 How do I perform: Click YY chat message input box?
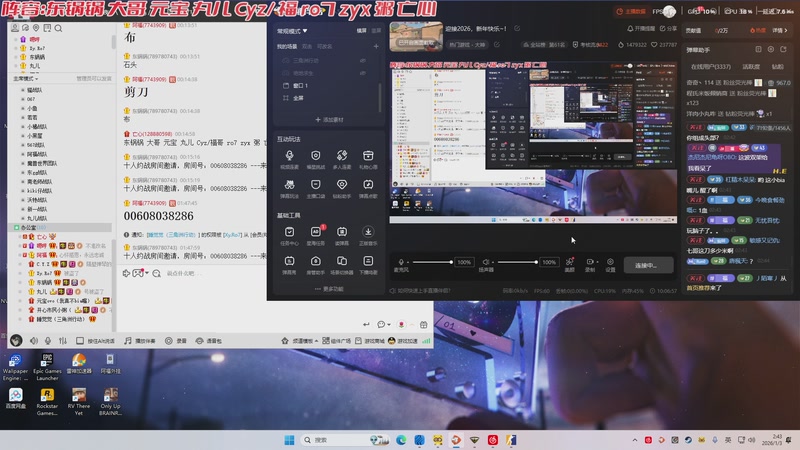pyautogui.click(x=214, y=273)
